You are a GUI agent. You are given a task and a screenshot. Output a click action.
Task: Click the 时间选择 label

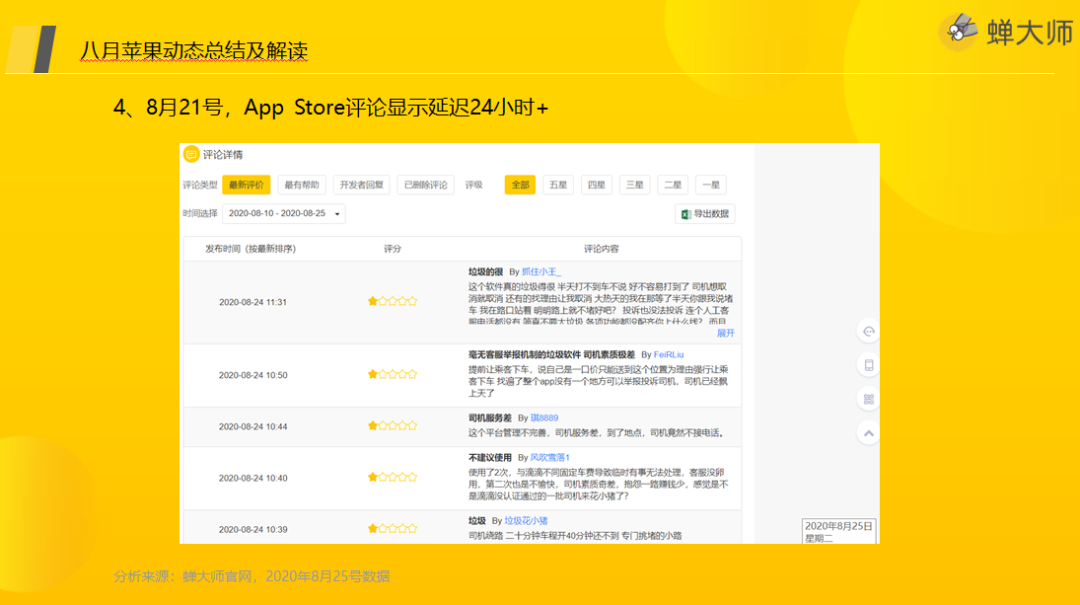[200, 214]
